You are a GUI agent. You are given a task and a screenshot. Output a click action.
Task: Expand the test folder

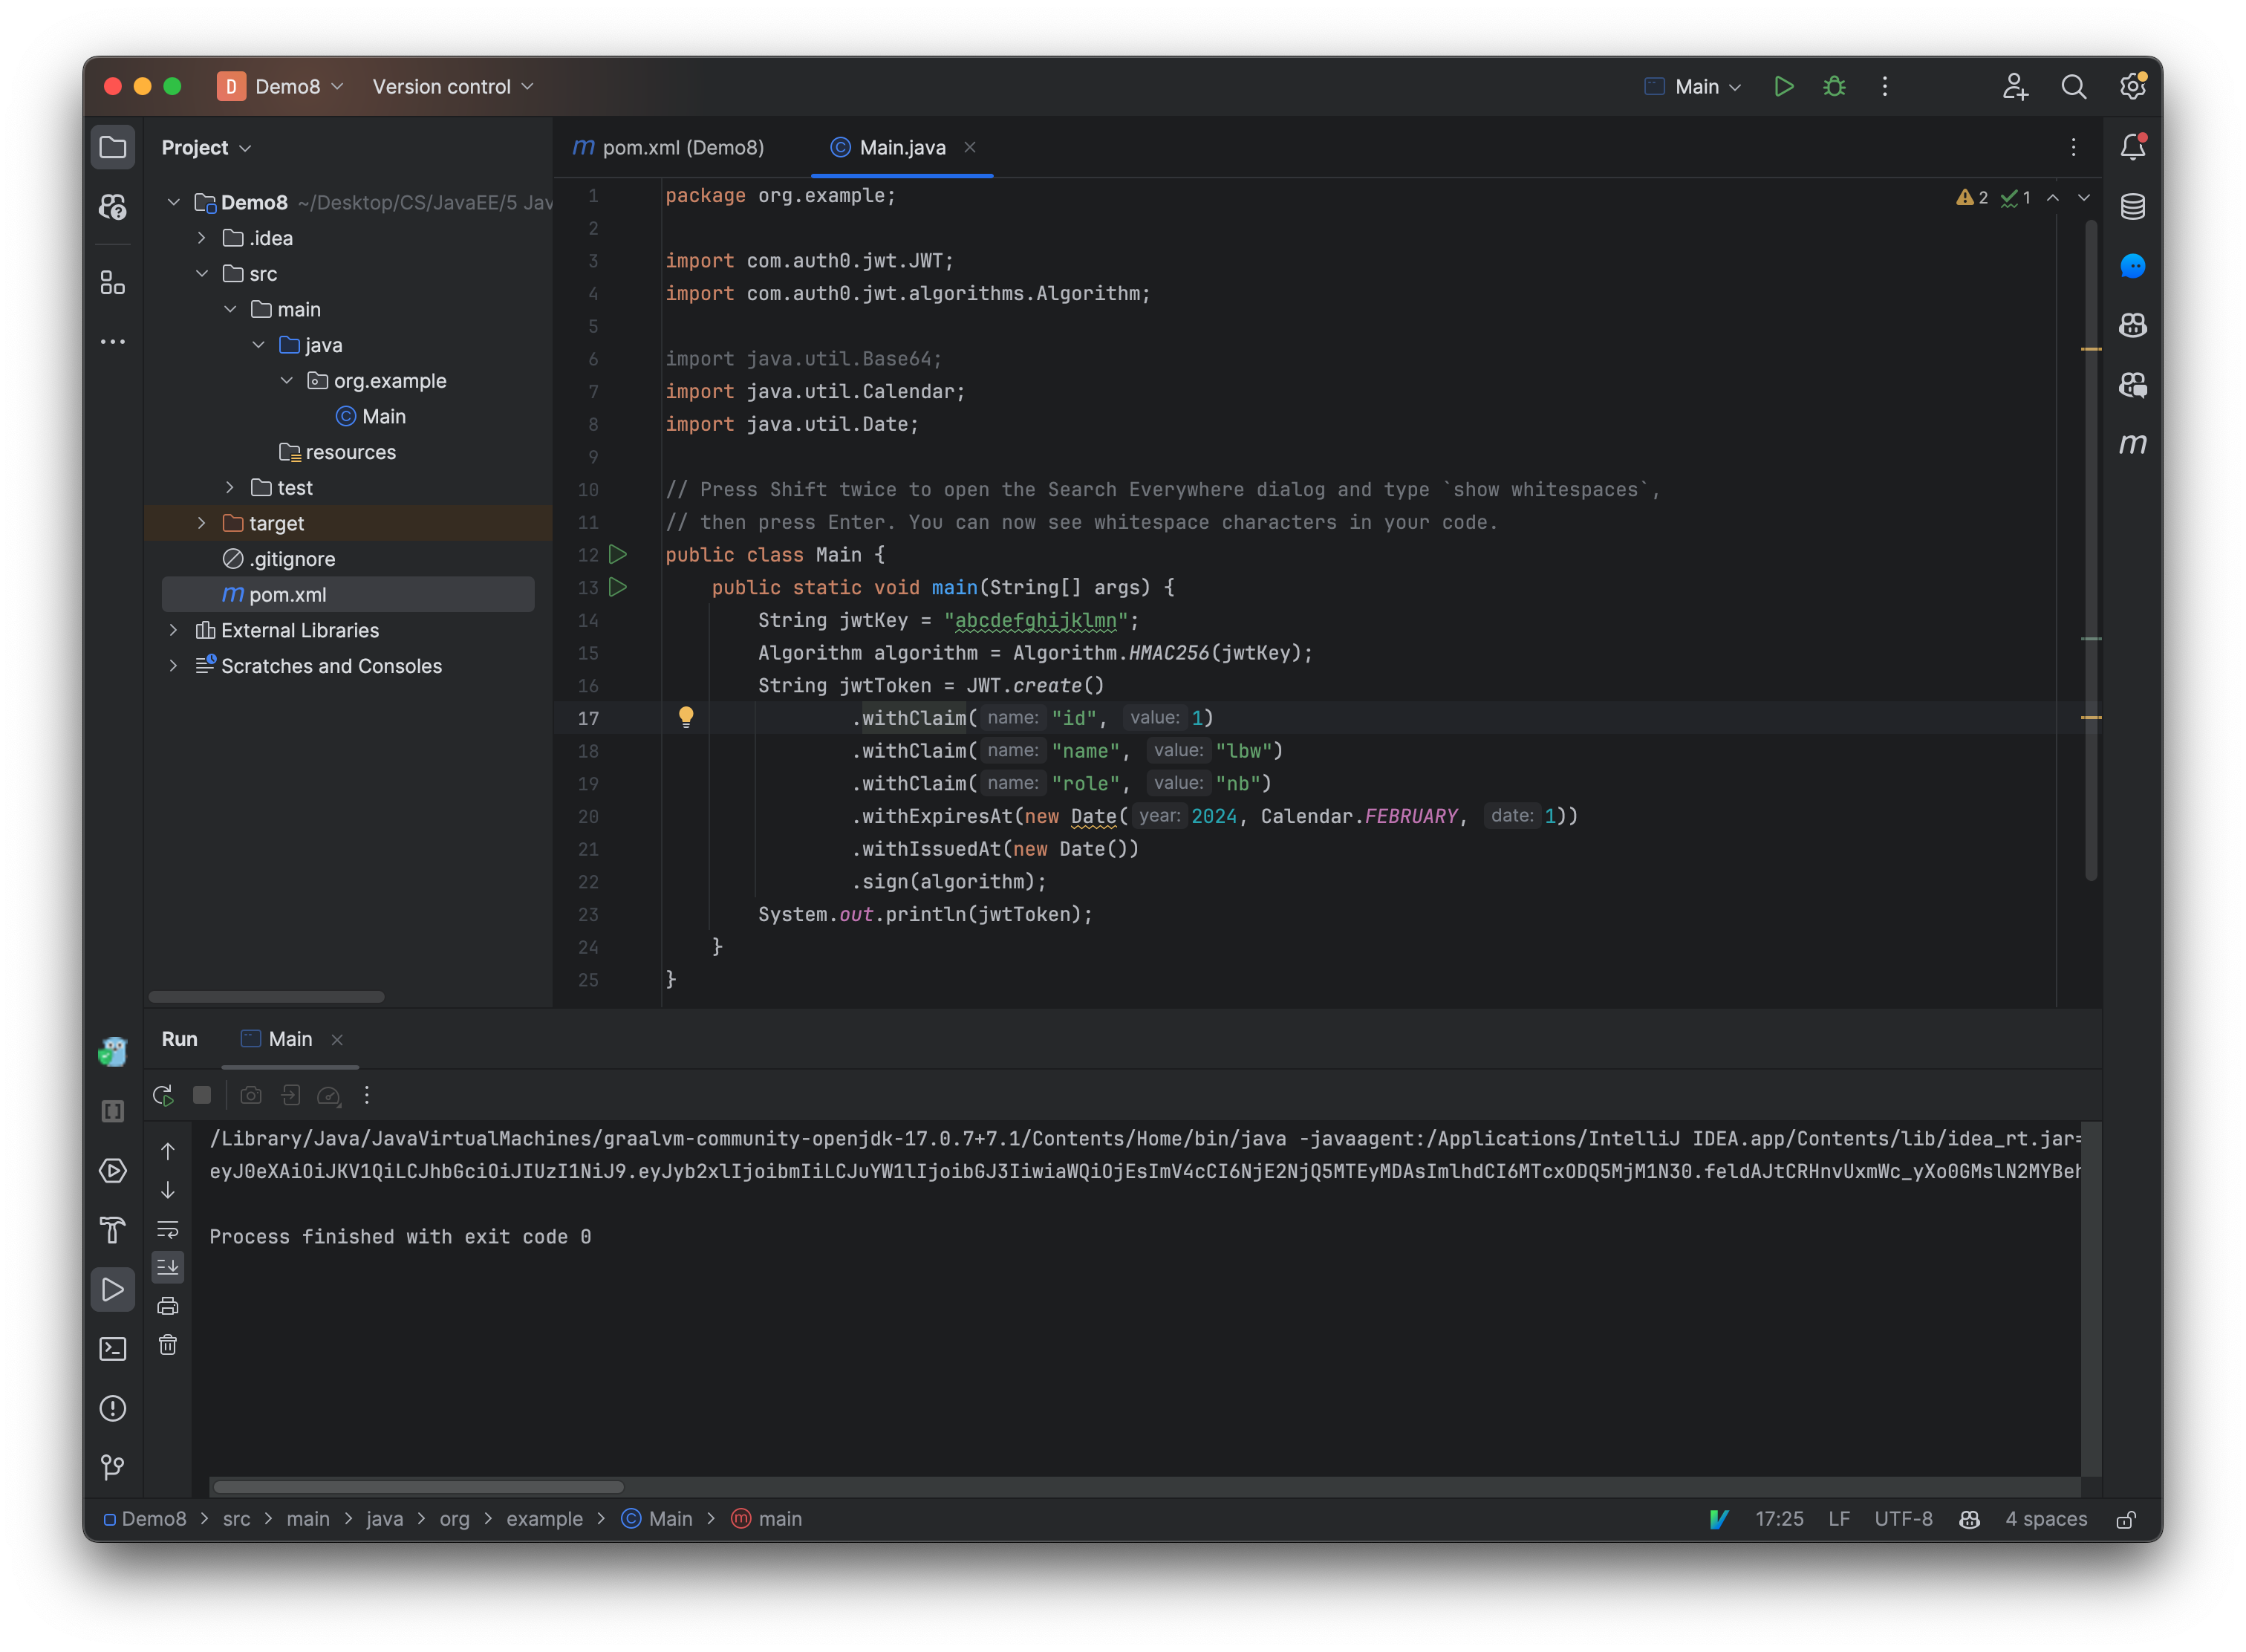point(230,488)
